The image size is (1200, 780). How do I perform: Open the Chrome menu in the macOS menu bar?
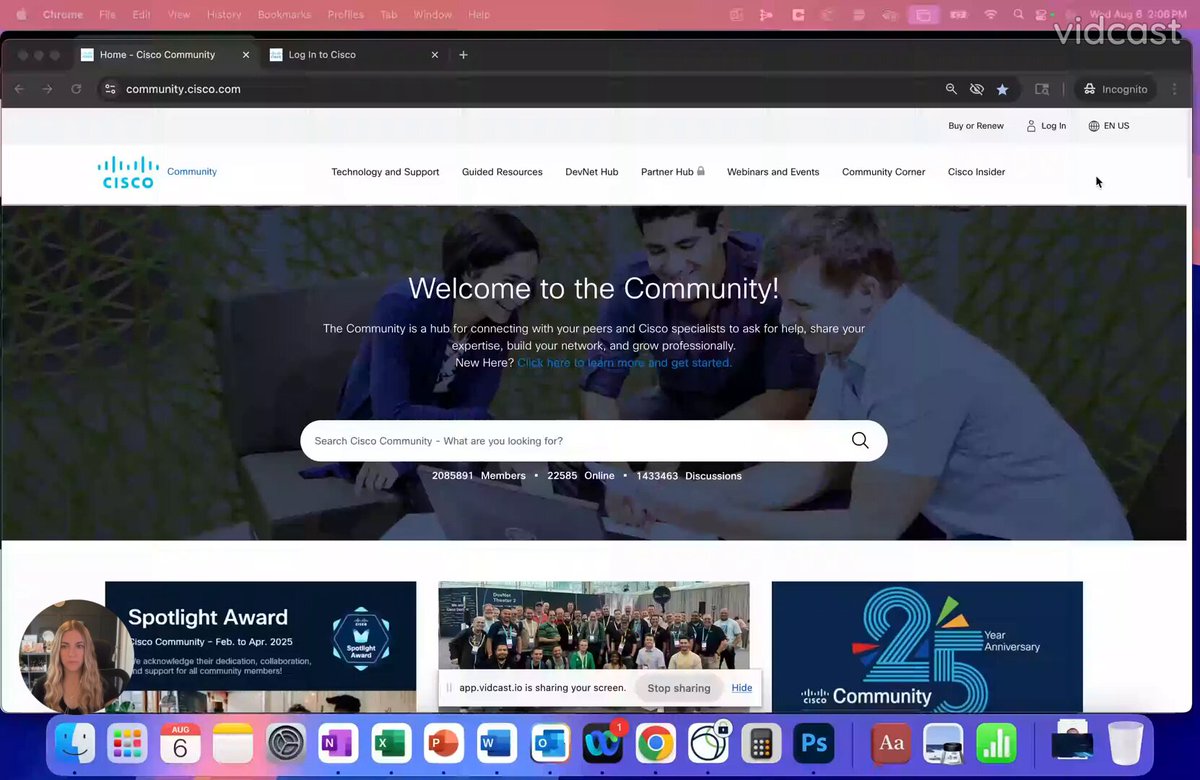tap(63, 15)
